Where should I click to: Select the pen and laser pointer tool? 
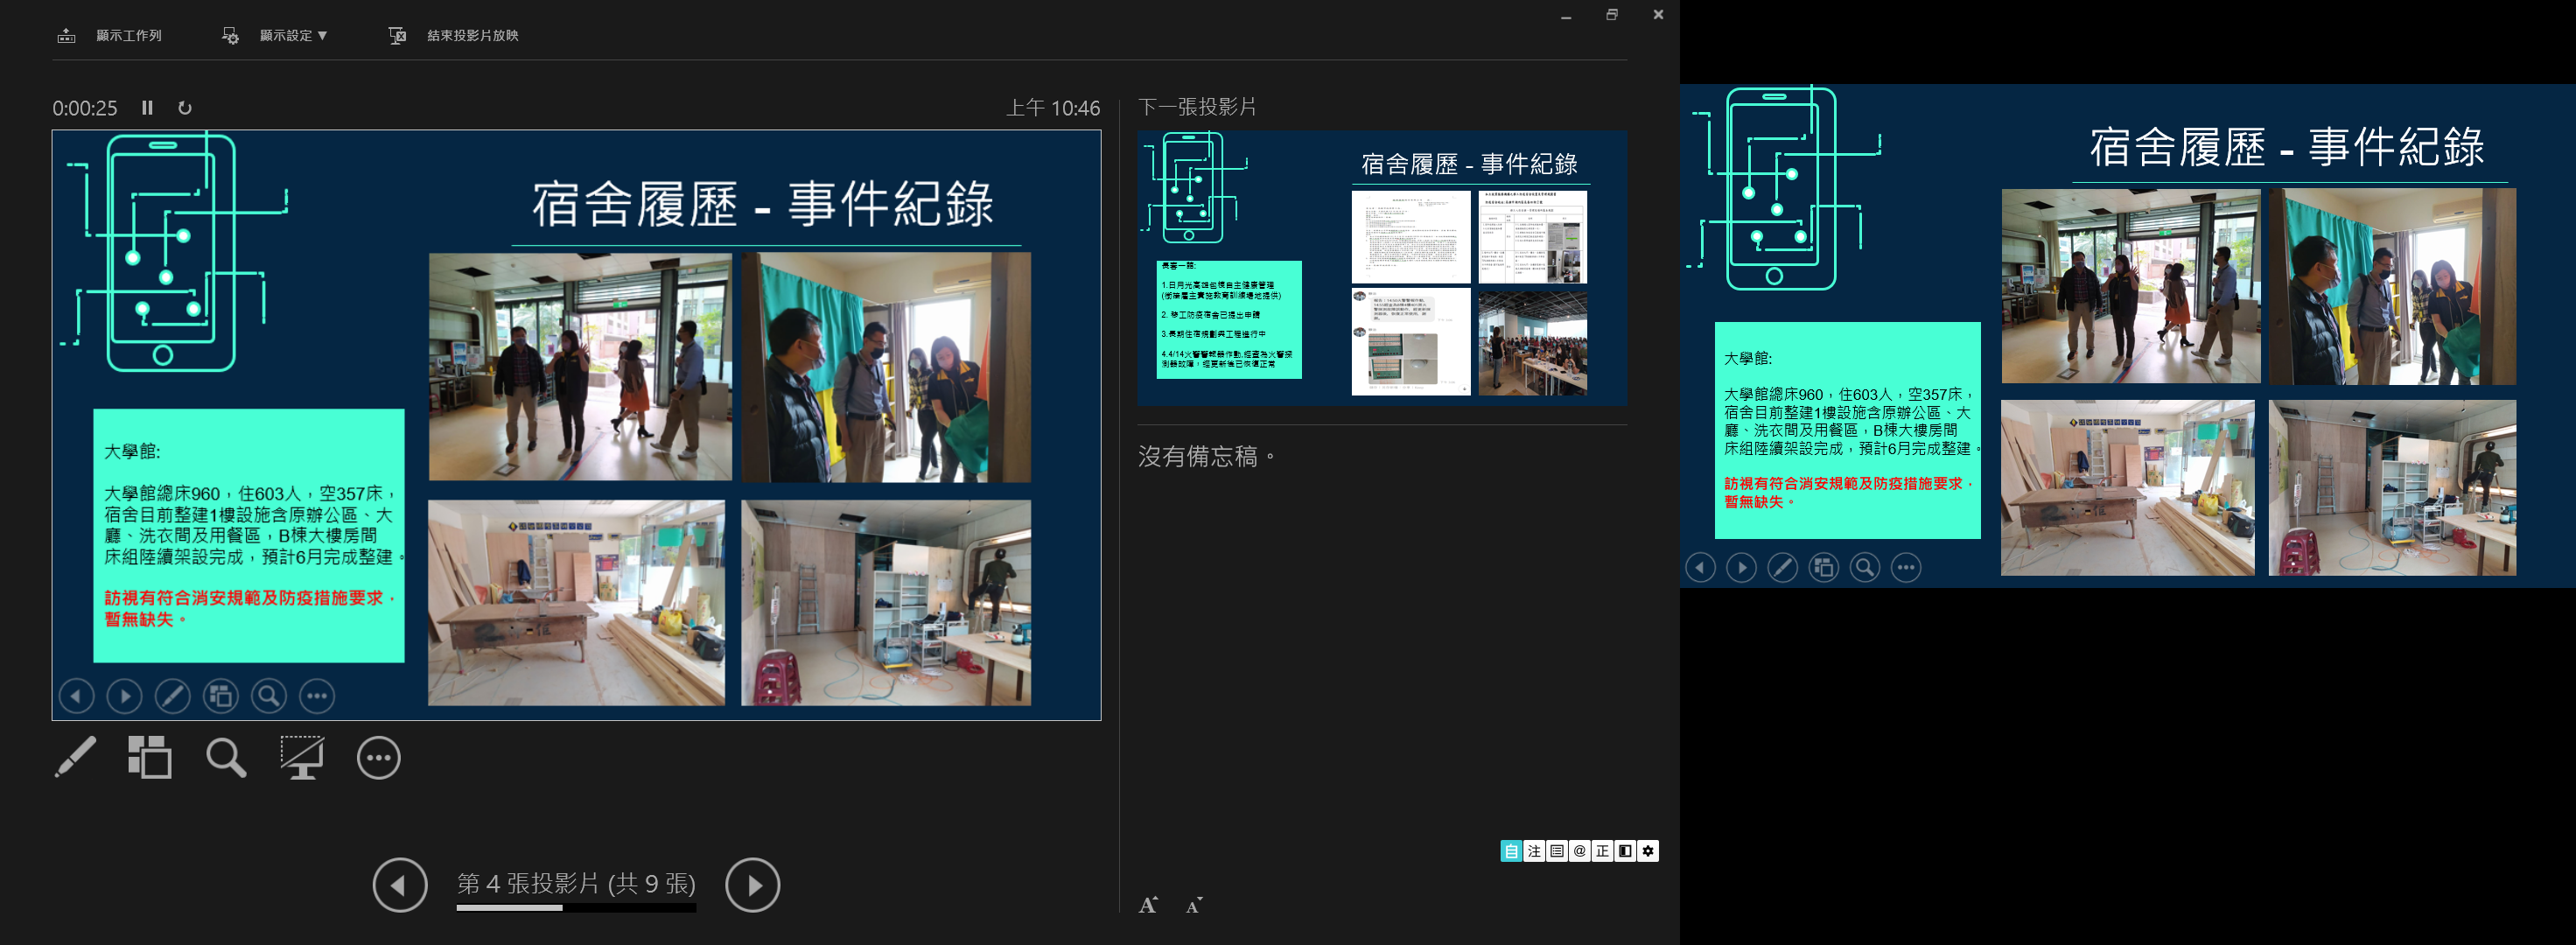76,757
